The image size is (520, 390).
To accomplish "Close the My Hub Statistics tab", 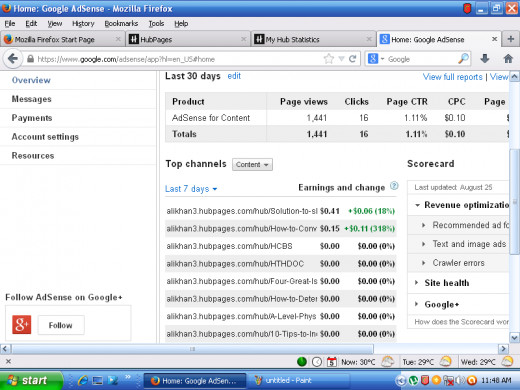I will pyautogui.click(x=369, y=39).
